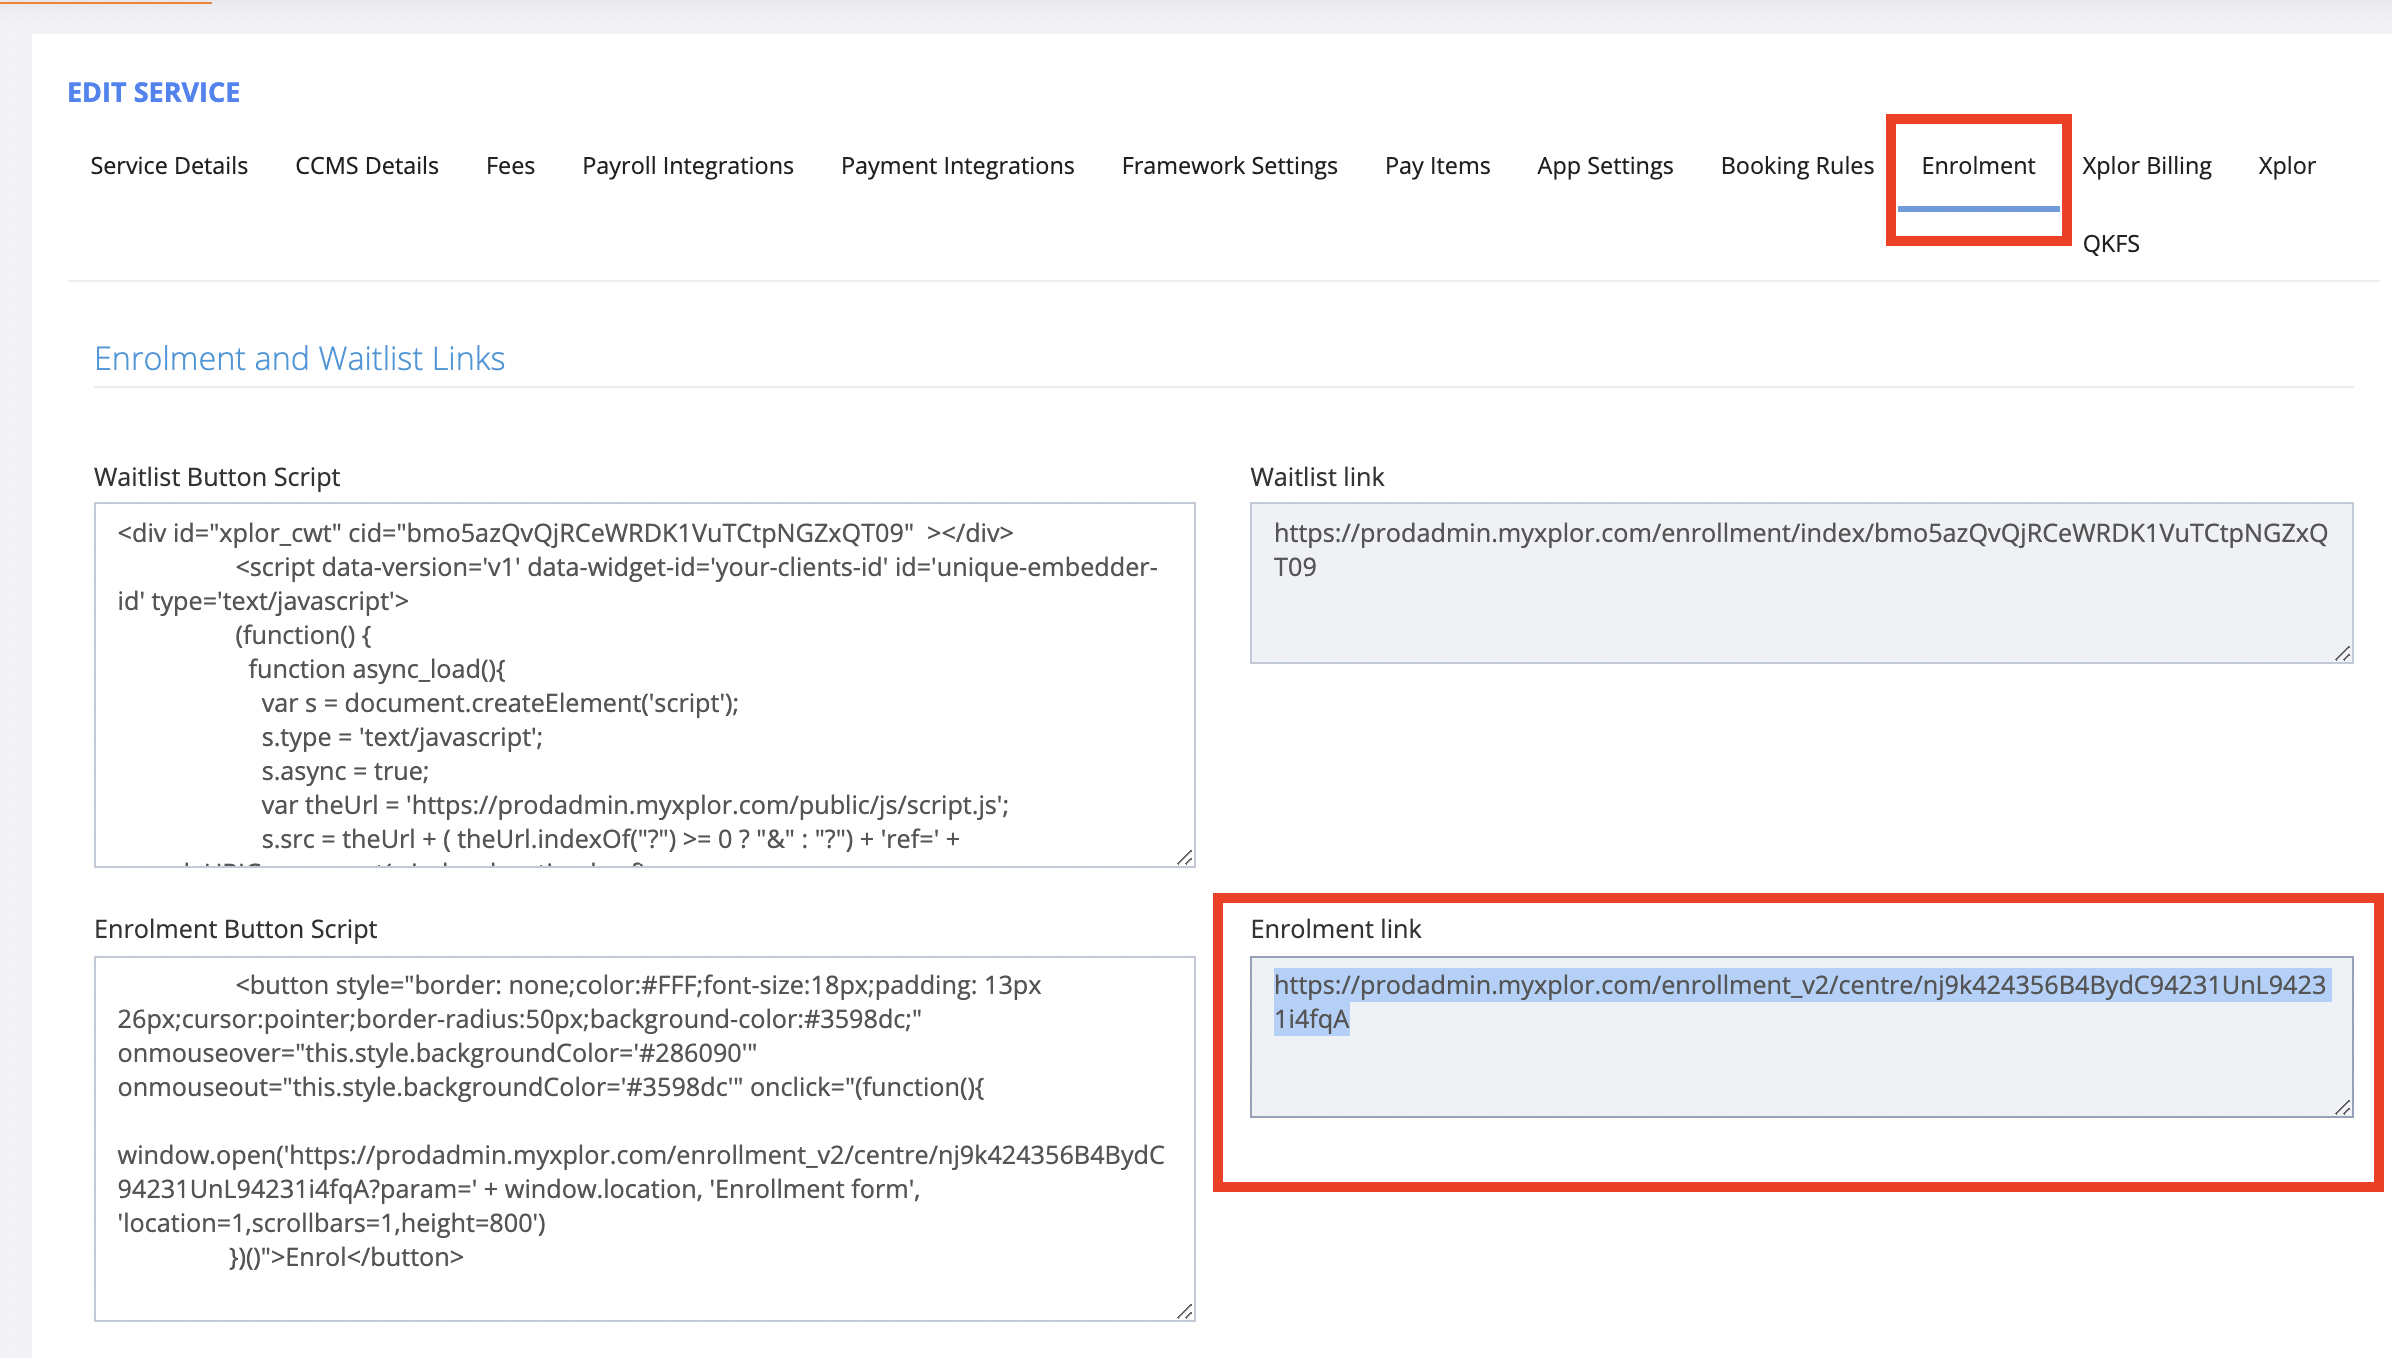Click the rightmost Xplor tab
The width and height of the screenshot is (2392, 1358).
(x=2286, y=165)
